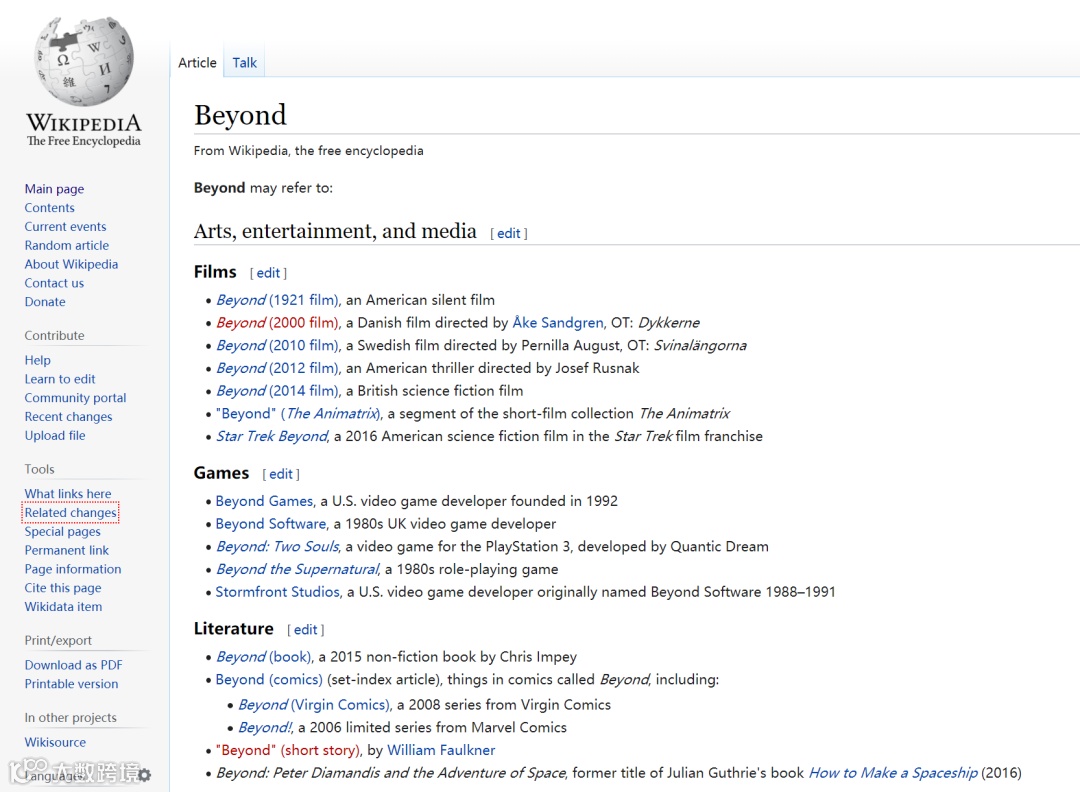The height and width of the screenshot is (792, 1080).
Task: Open Special pages link
Action: point(63,532)
